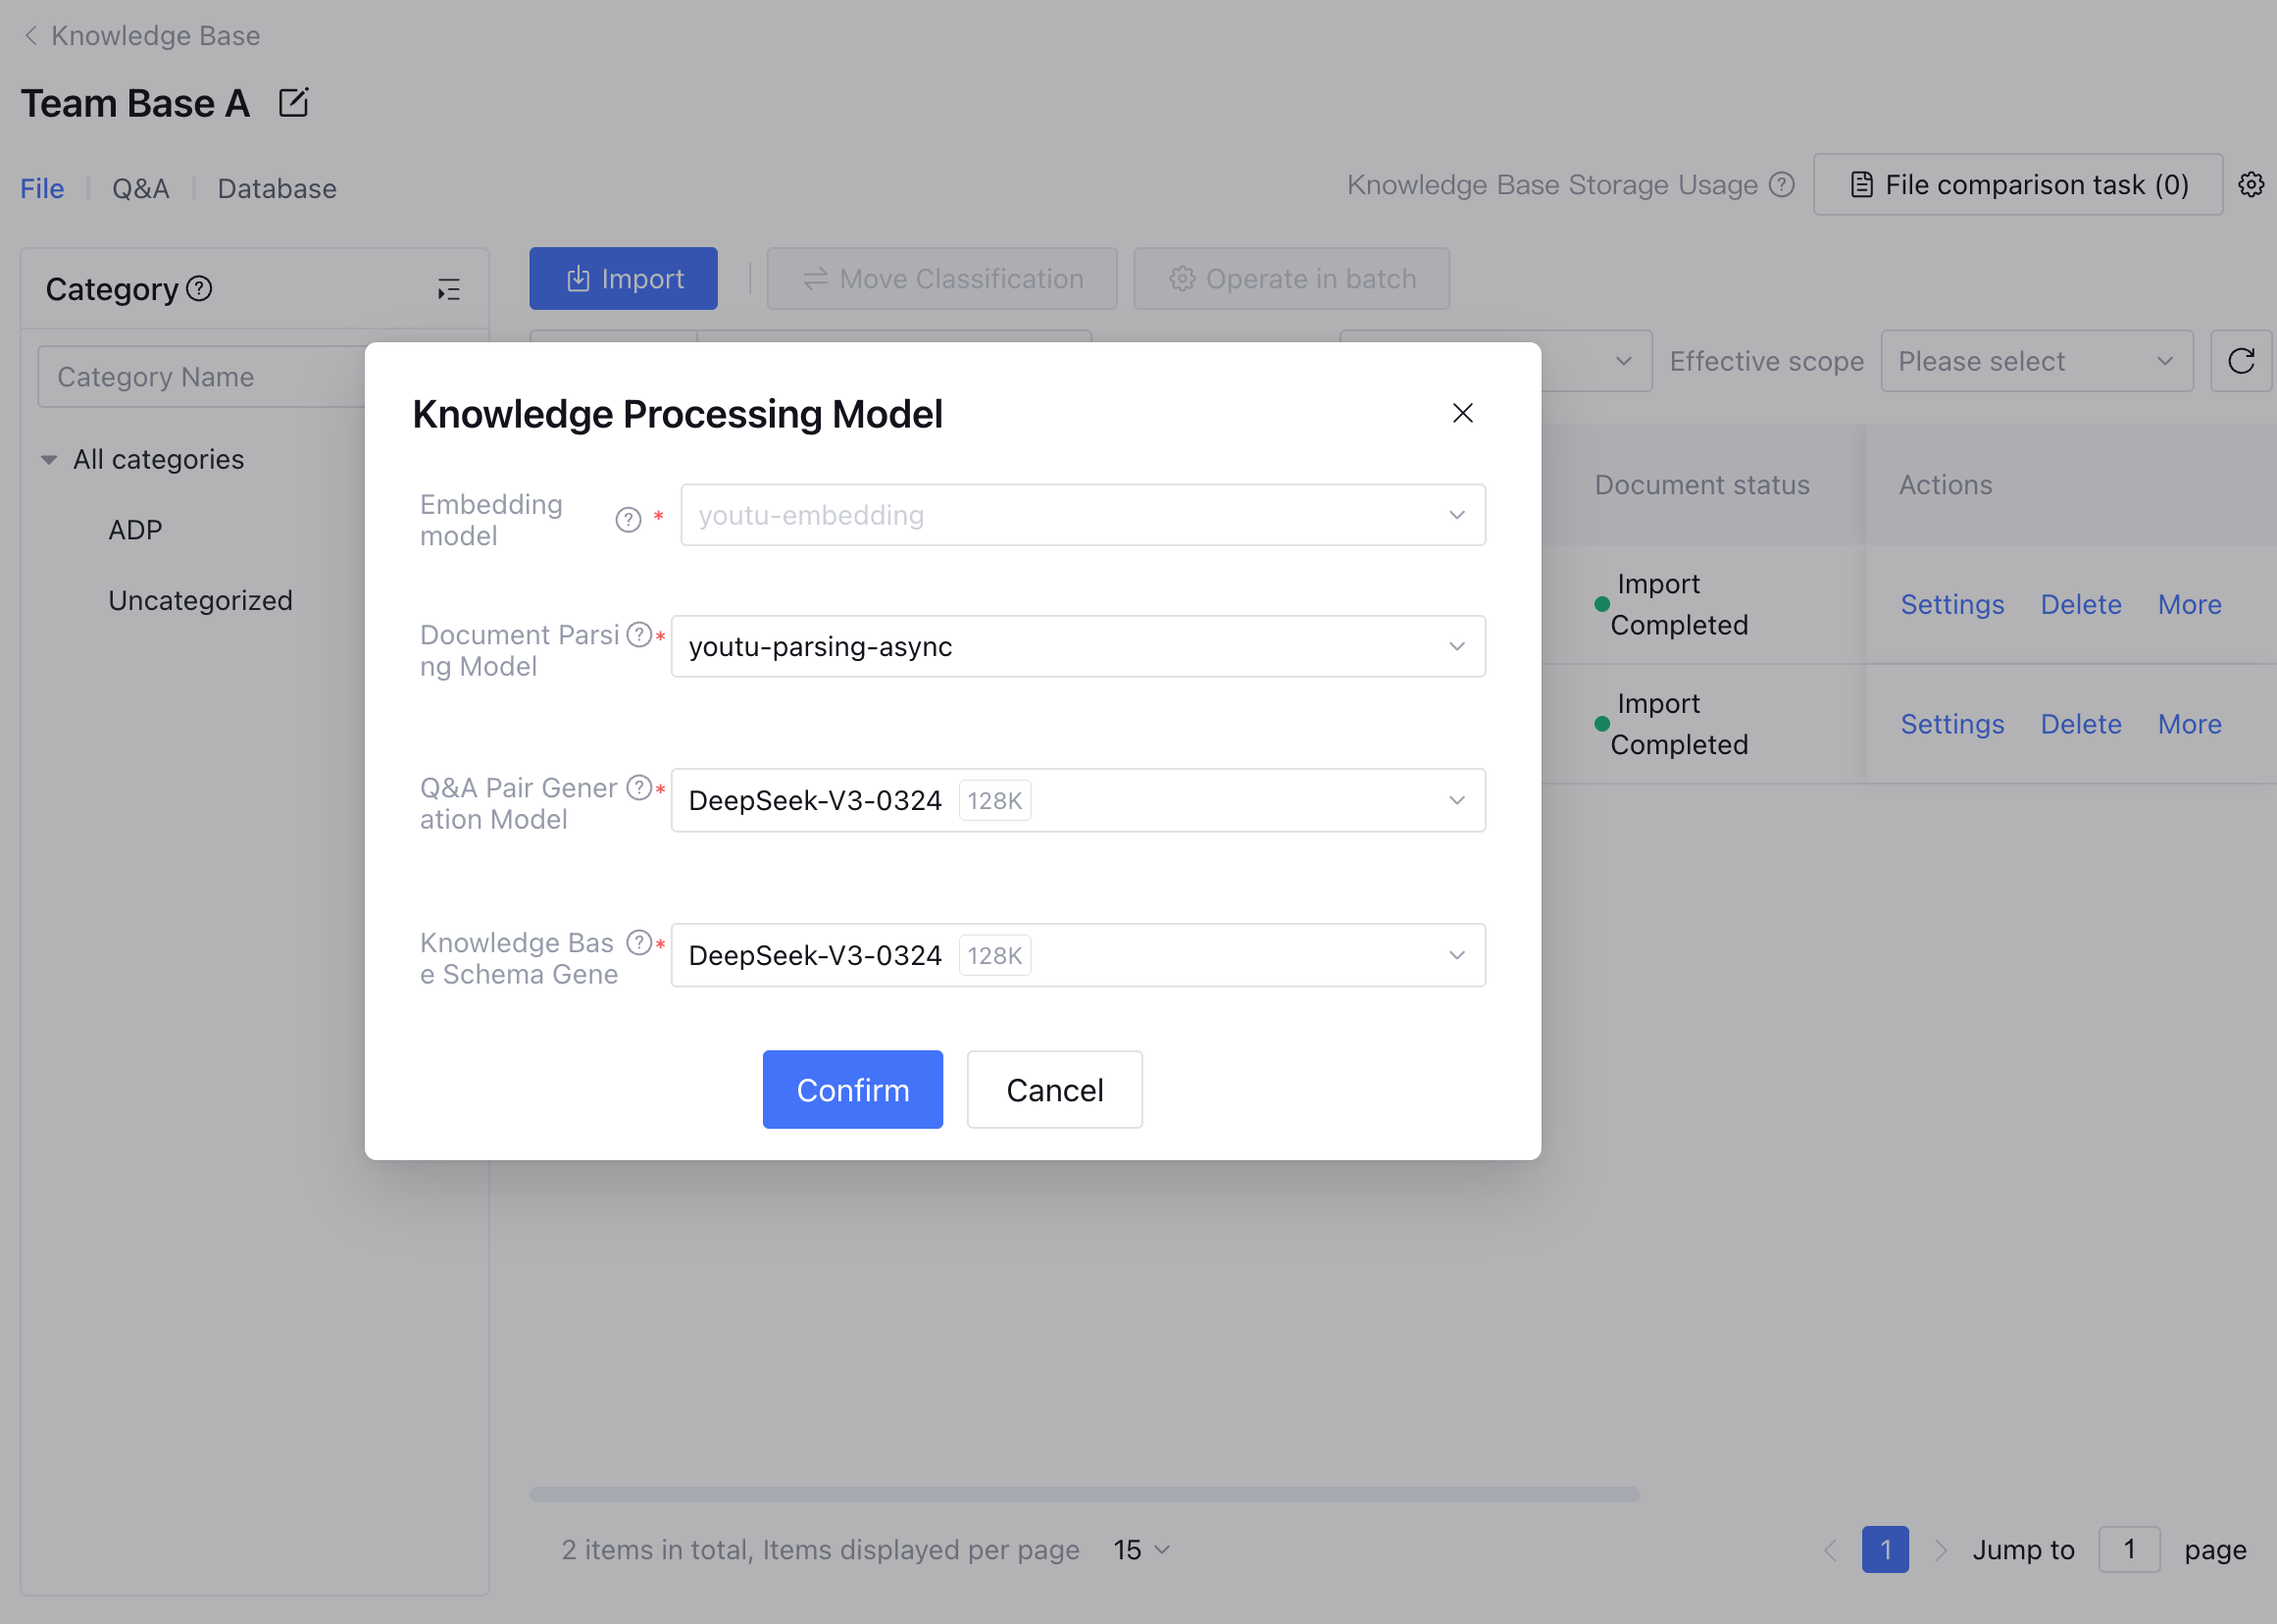
Task: Click the Knowledge Base Storage Usage help icon
Action: coord(1781,185)
